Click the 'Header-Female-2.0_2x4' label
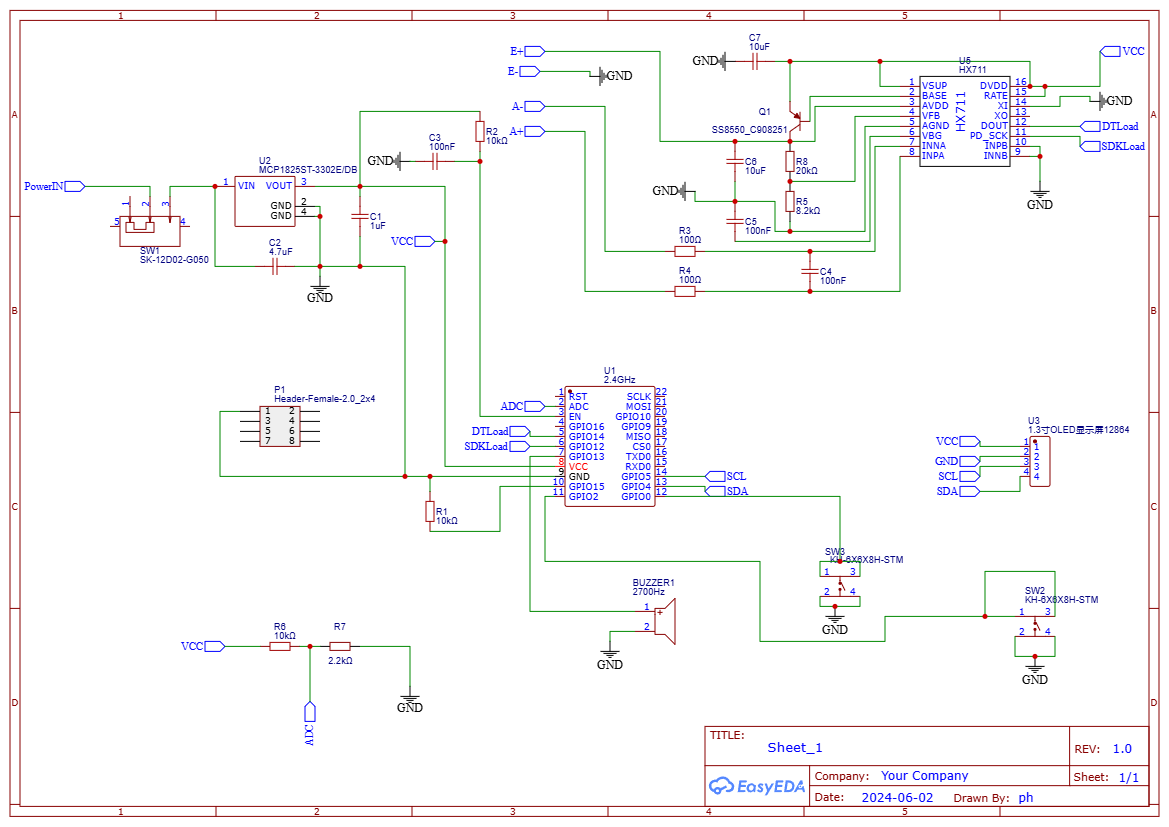This screenshot has height=827, width=1169. tap(324, 399)
